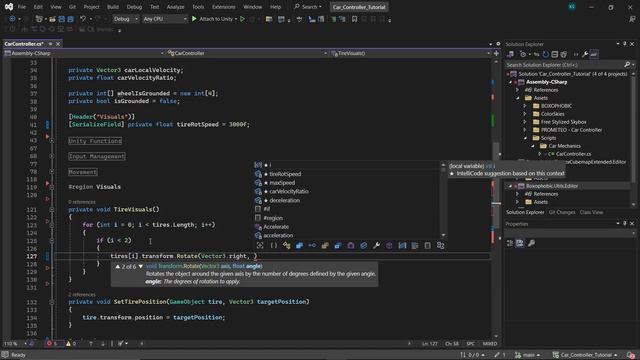
Task: Select PROMETEO - Car Controller folder
Action: pos(571,130)
